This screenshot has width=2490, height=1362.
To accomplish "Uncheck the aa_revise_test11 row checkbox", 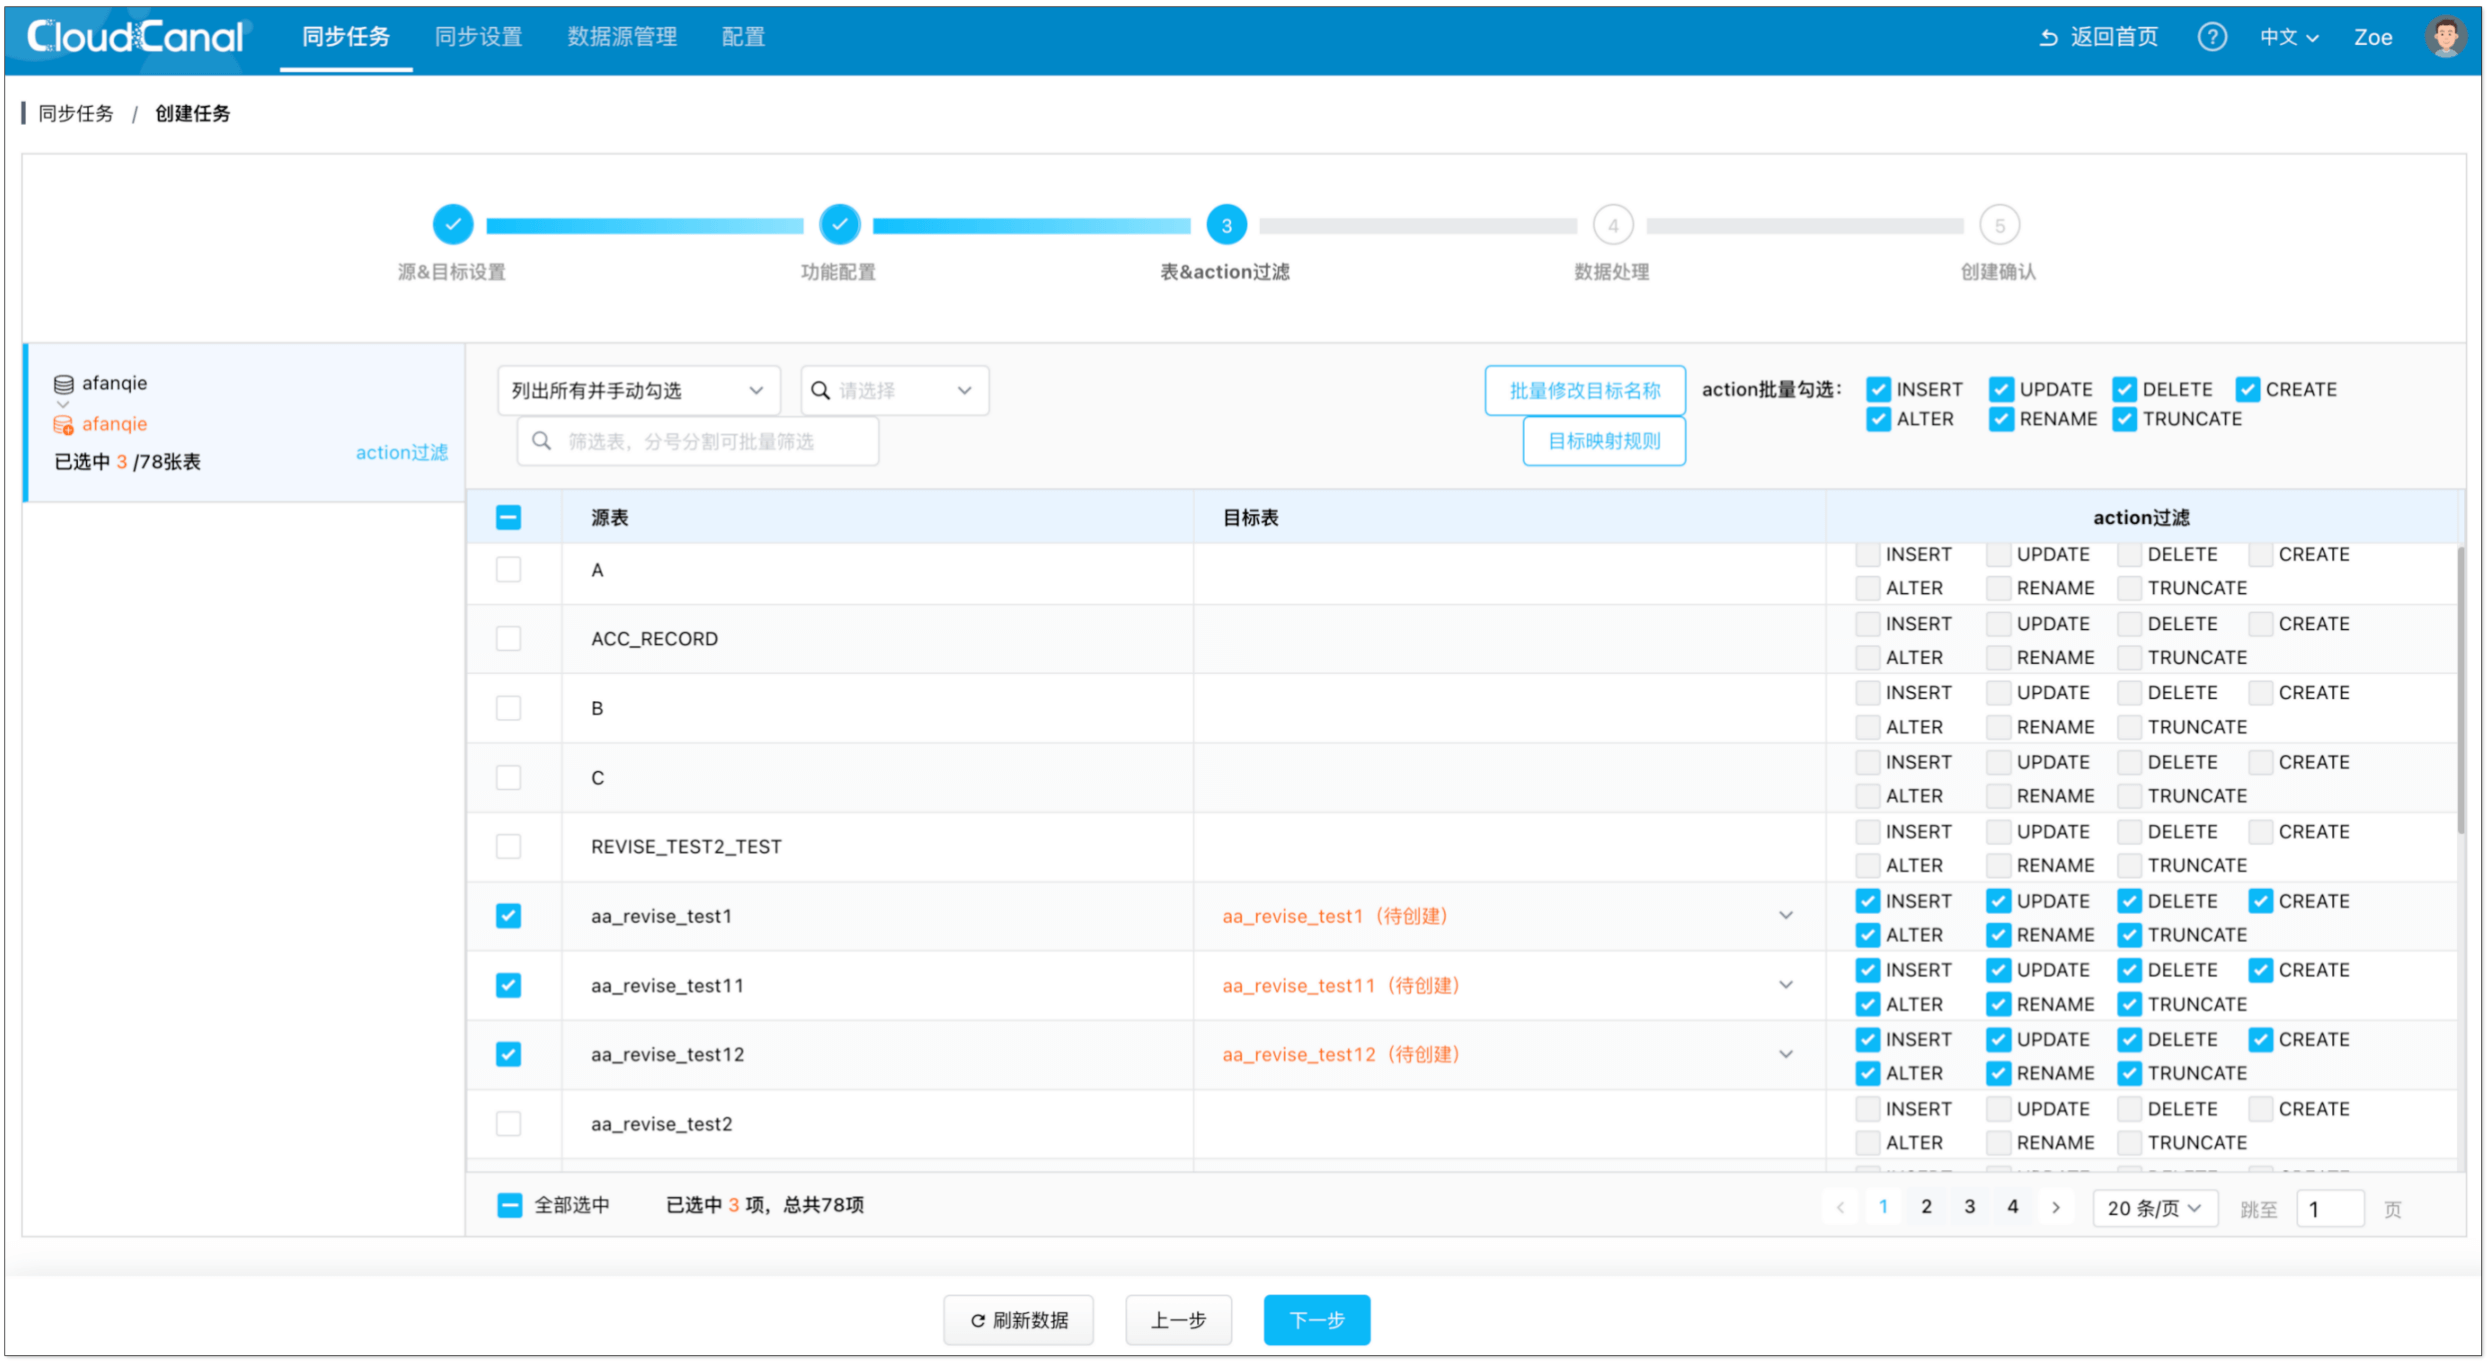I will point(508,986).
